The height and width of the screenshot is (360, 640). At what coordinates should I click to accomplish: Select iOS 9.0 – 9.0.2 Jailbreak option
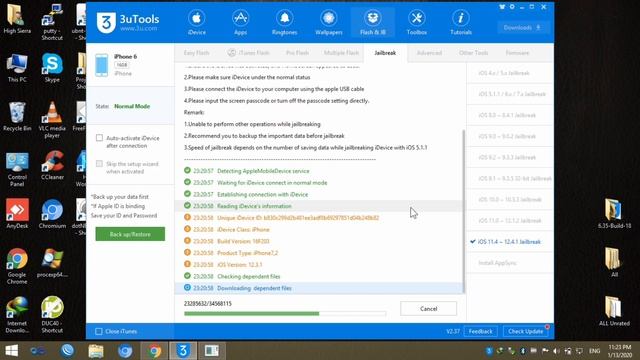click(510, 137)
